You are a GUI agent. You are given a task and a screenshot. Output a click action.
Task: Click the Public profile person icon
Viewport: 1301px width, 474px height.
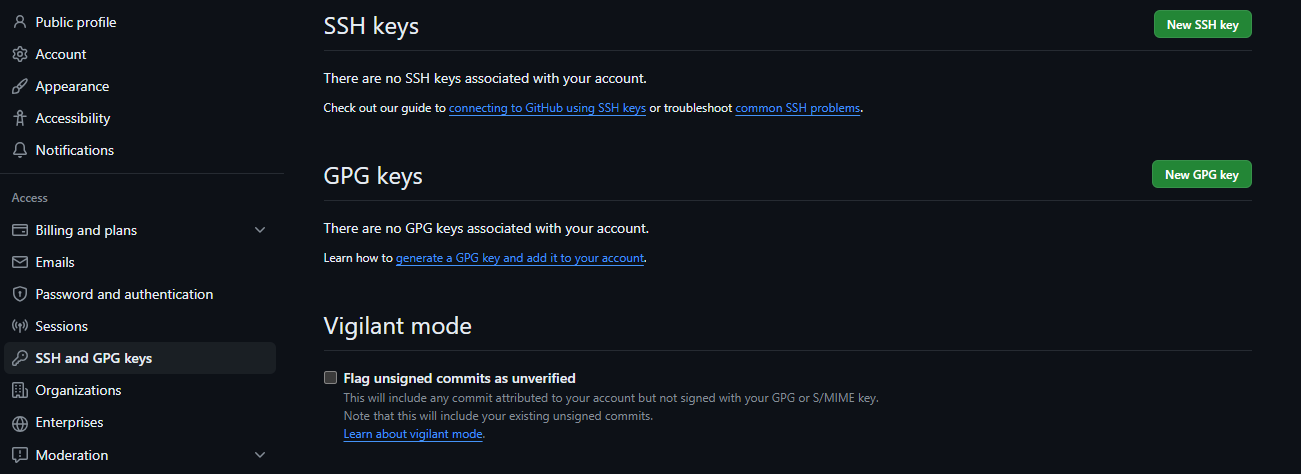(x=19, y=22)
